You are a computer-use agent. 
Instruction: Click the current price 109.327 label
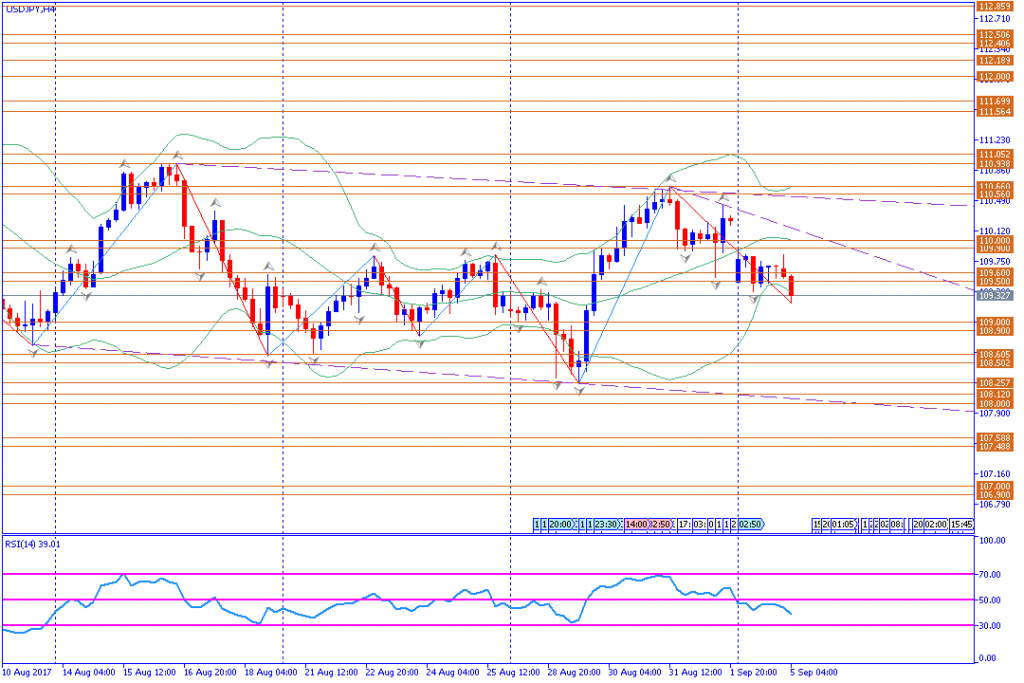pyautogui.click(x=994, y=296)
